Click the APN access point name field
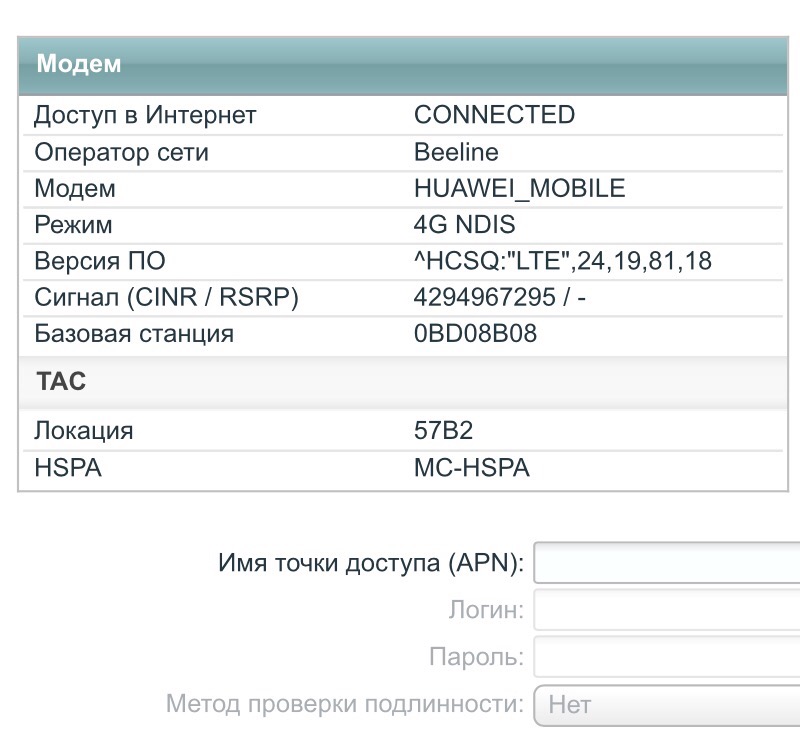Screen dimensions: 800x741 667,562
